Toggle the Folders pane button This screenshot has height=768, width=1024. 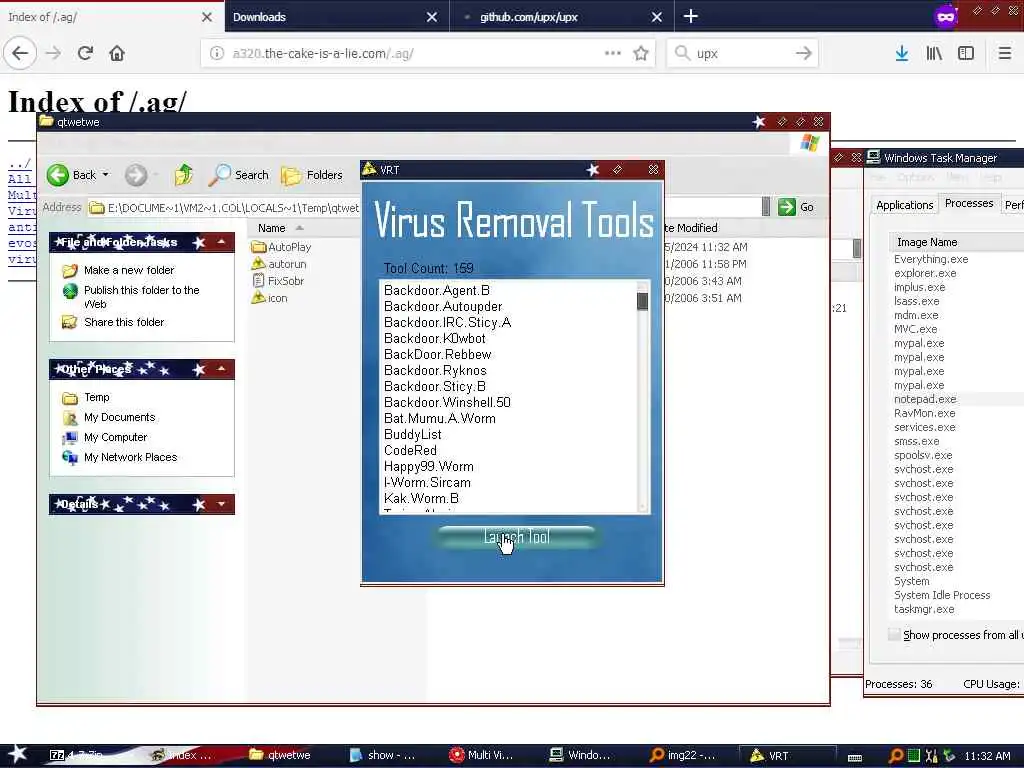pyautogui.click(x=312, y=175)
